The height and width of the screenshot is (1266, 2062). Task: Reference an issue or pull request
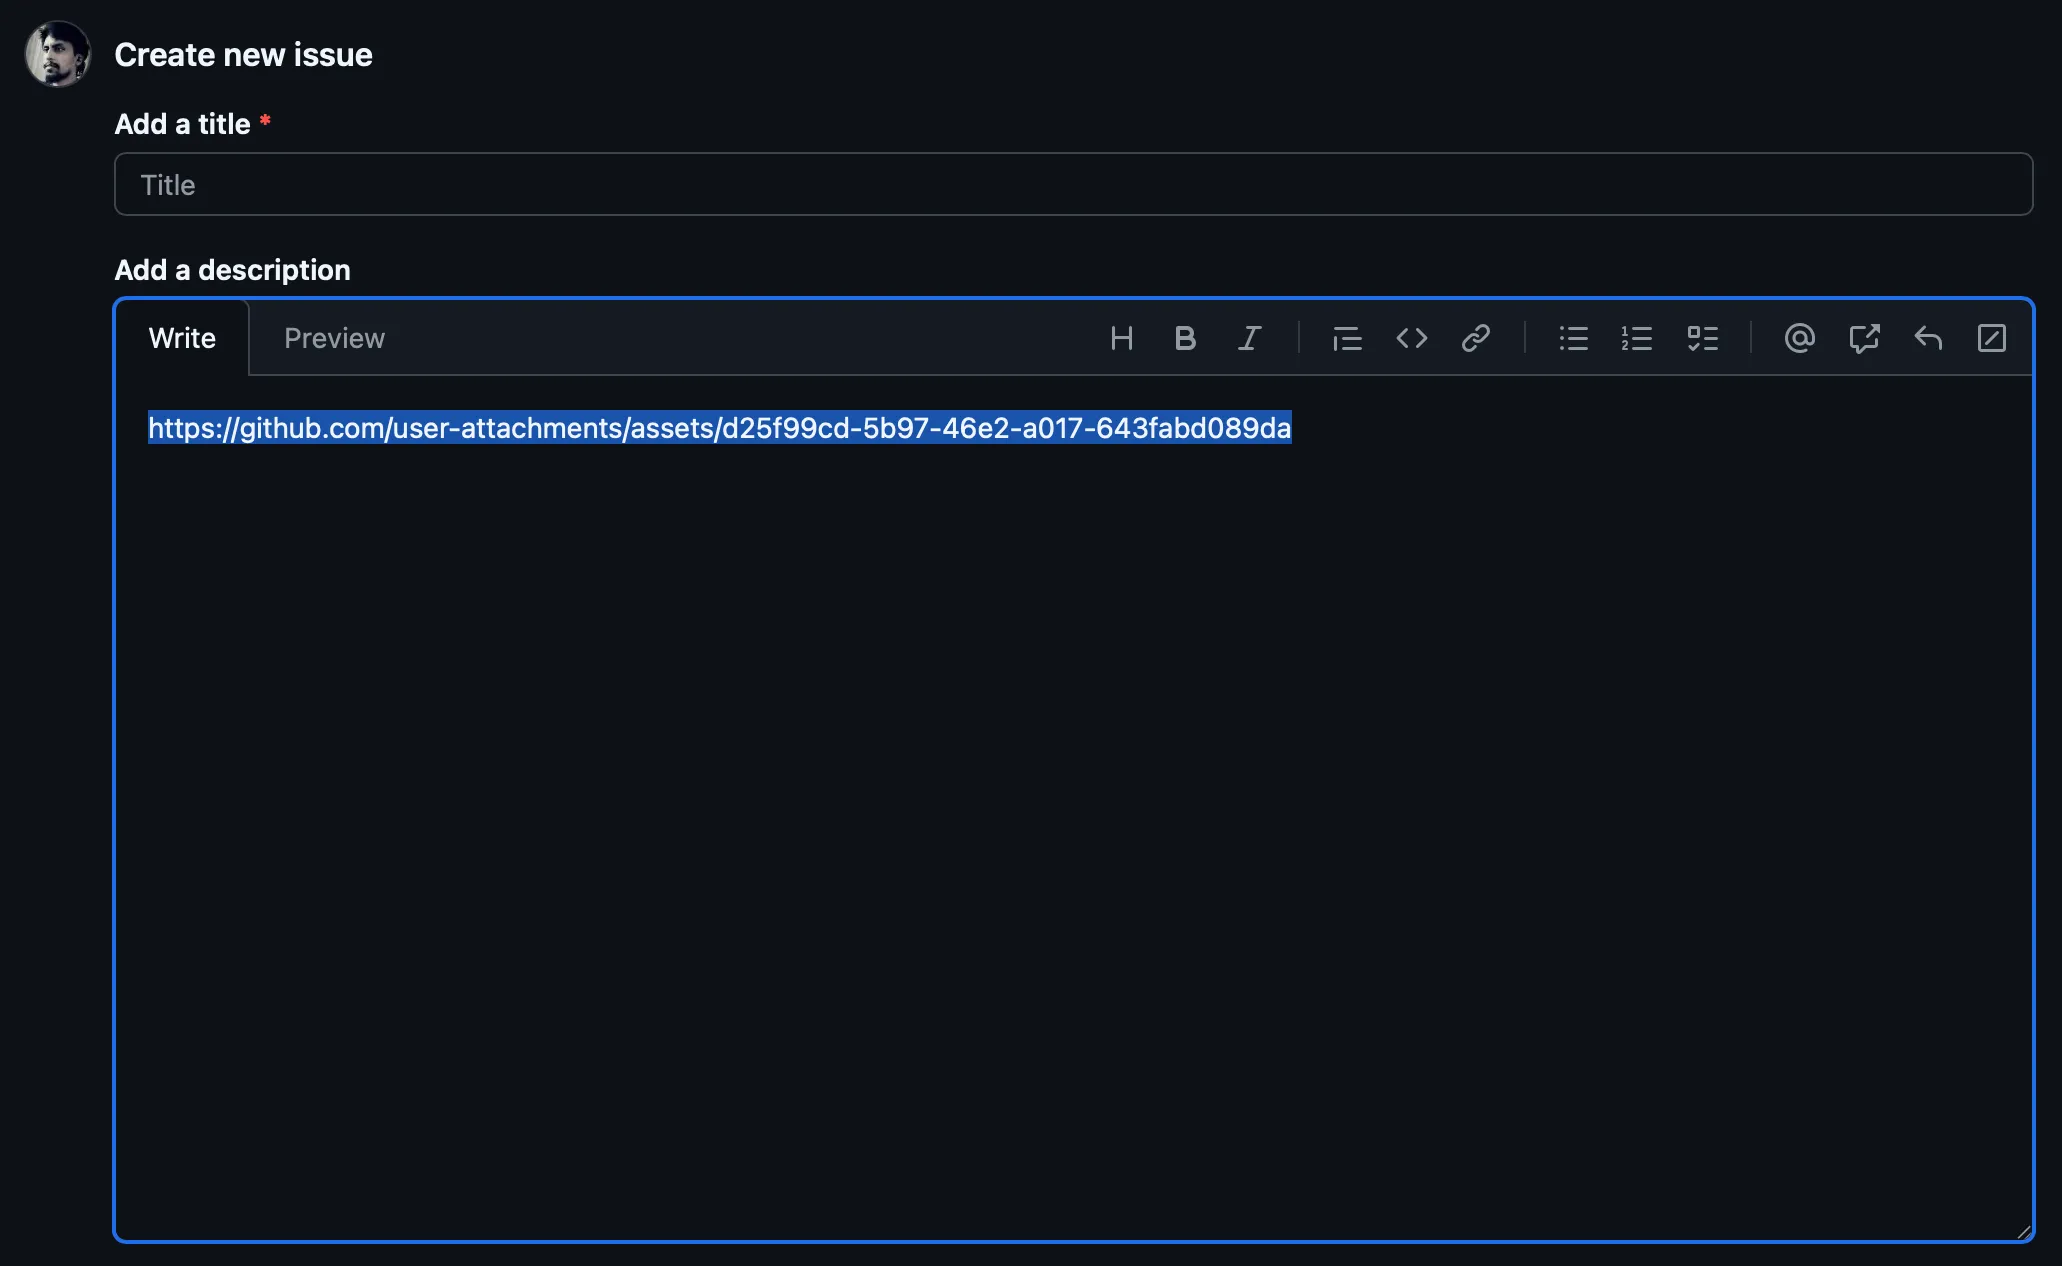[1864, 338]
